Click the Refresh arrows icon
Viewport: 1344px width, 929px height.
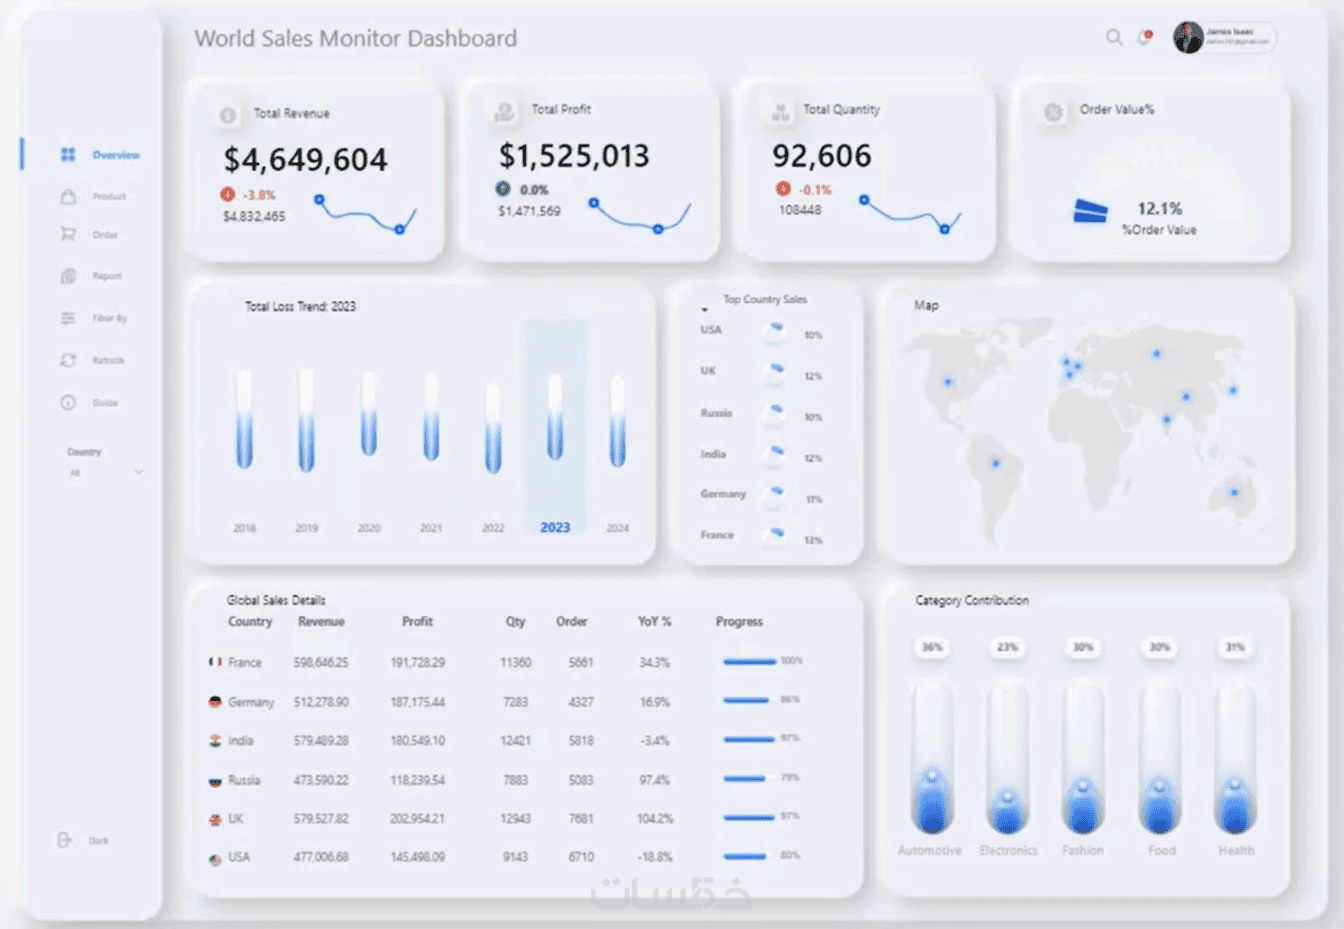pos(68,360)
